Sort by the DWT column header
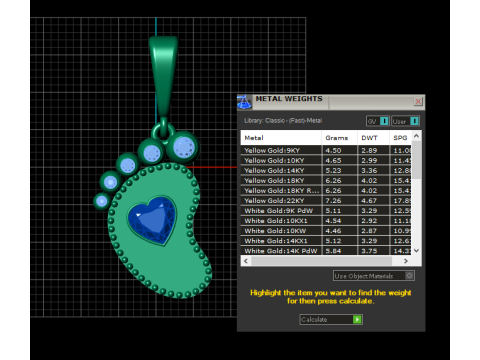The height and width of the screenshot is (360, 480). [x=373, y=138]
